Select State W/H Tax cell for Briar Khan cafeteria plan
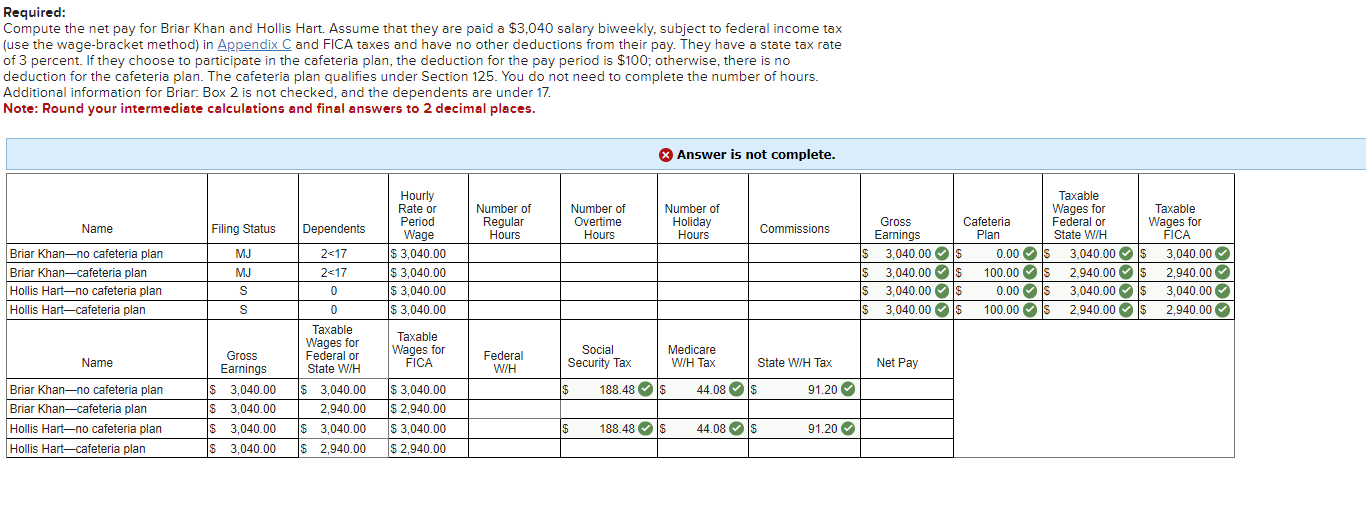Image resolution: width=1366 pixels, height=512 pixels. coord(804,409)
